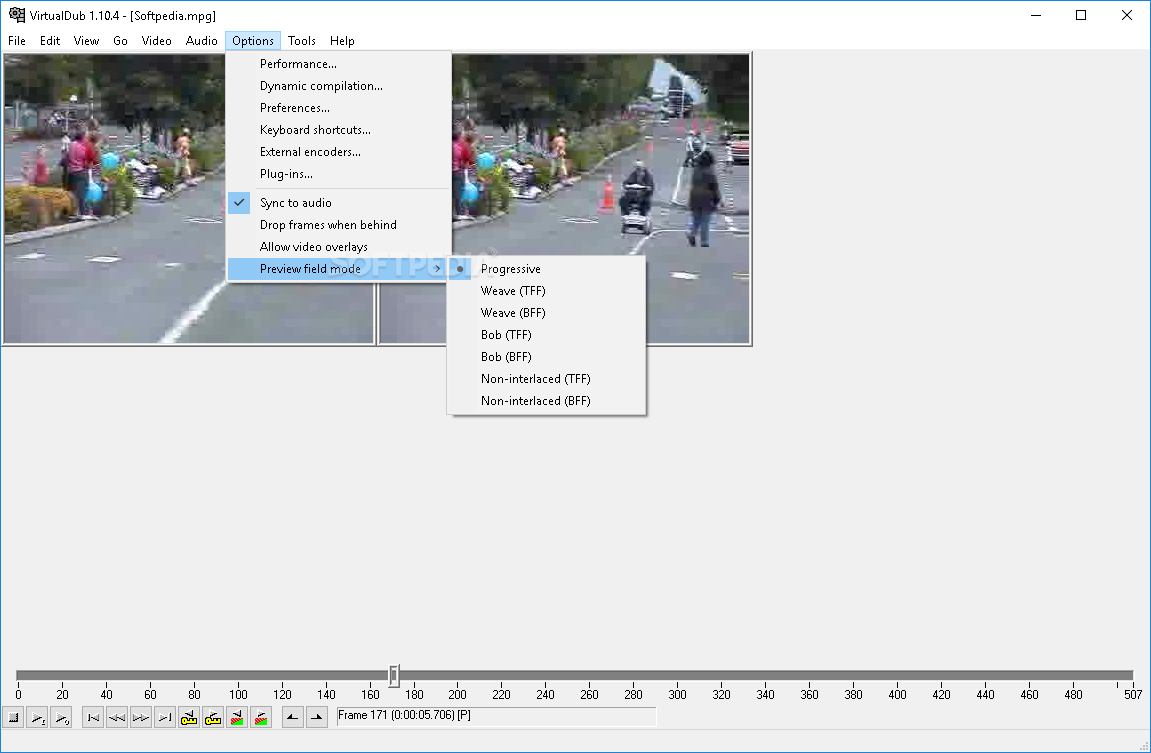The height and width of the screenshot is (753, 1151).
Task: Minimize the VirtualDub window
Action: 1036,15
